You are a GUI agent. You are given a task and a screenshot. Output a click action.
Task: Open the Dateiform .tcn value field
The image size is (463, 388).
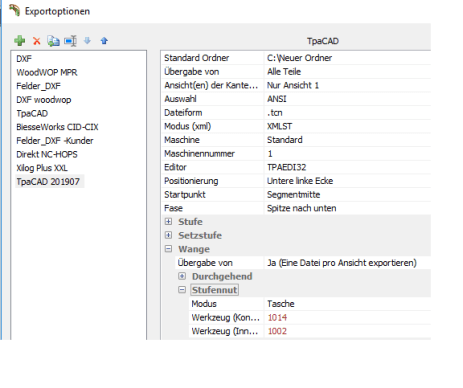tap(348, 113)
